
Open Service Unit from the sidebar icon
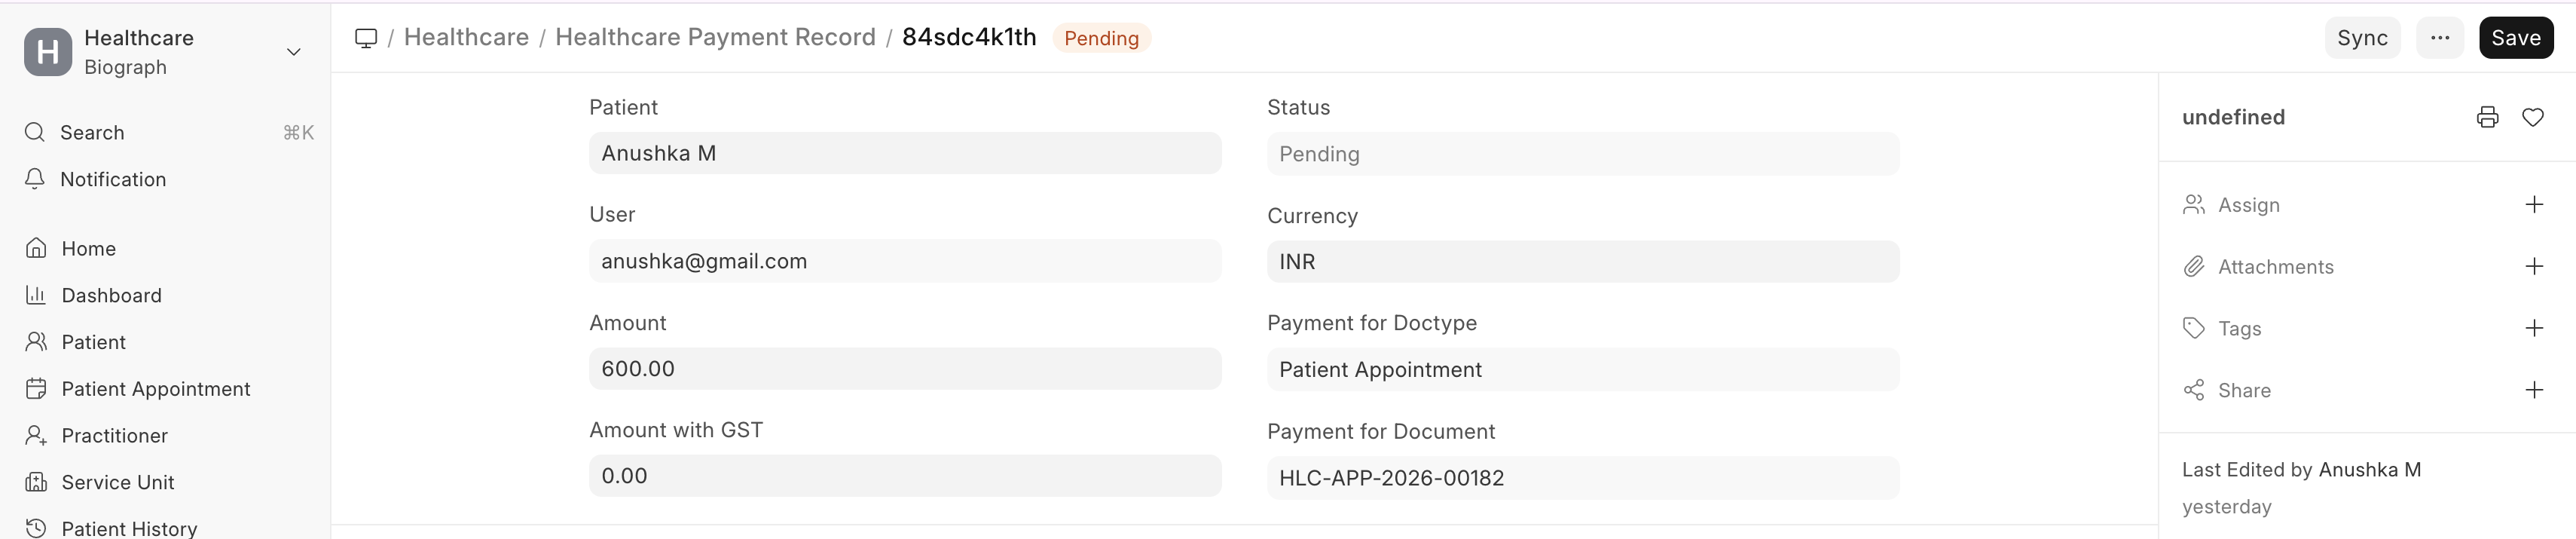pyautogui.click(x=36, y=482)
